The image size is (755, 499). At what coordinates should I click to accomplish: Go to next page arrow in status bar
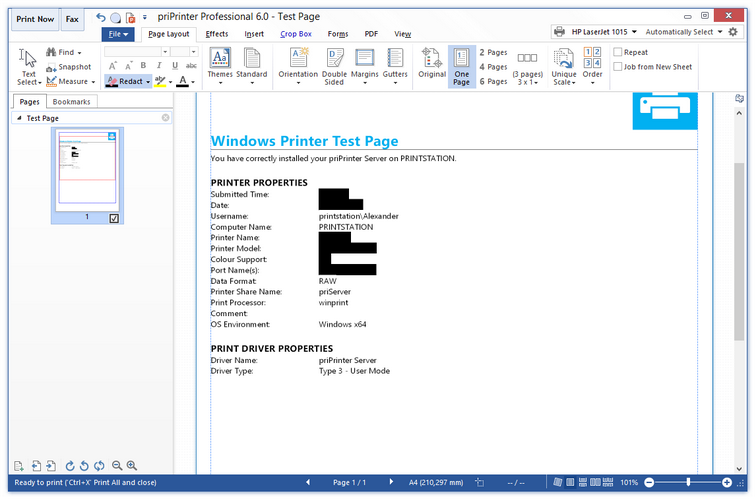tap(391, 482)
